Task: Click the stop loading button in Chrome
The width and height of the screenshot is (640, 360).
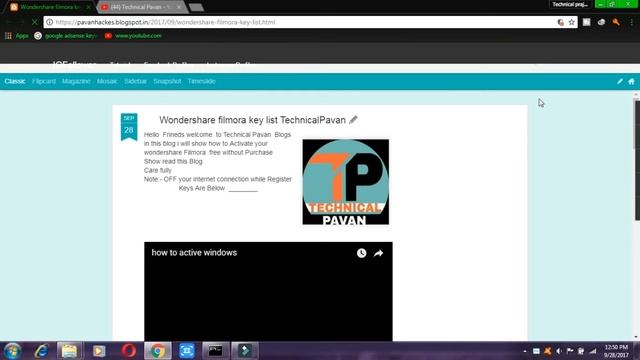Action: pos(34,22)
